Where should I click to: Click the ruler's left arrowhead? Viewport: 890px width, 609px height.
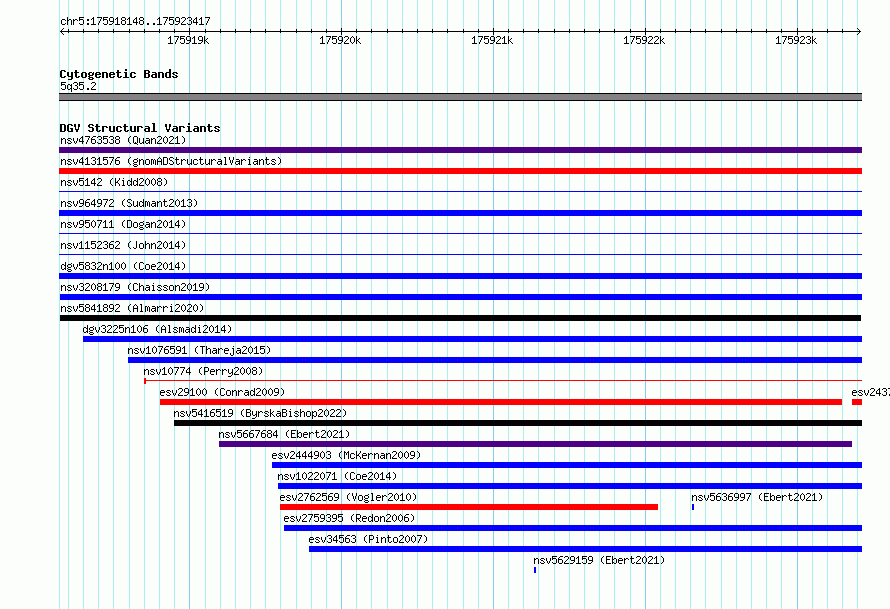click(x=62, y=31)
